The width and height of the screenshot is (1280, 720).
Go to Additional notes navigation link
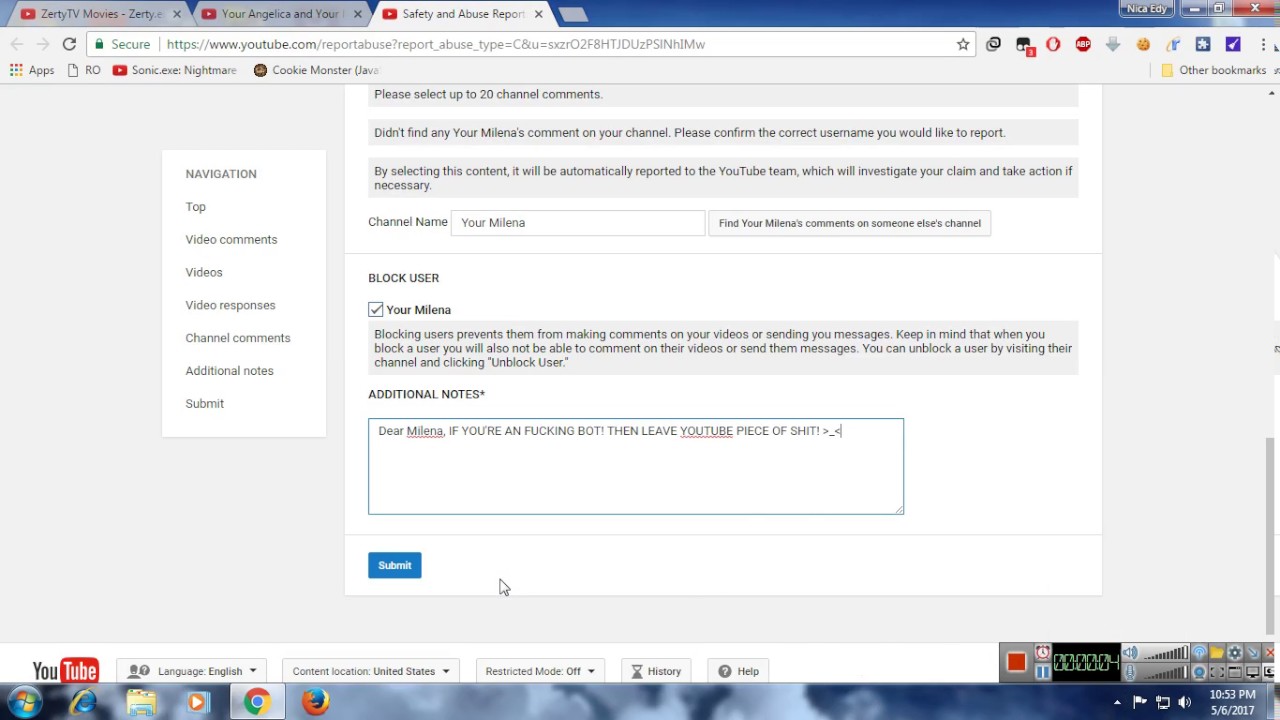click(229, 371)
